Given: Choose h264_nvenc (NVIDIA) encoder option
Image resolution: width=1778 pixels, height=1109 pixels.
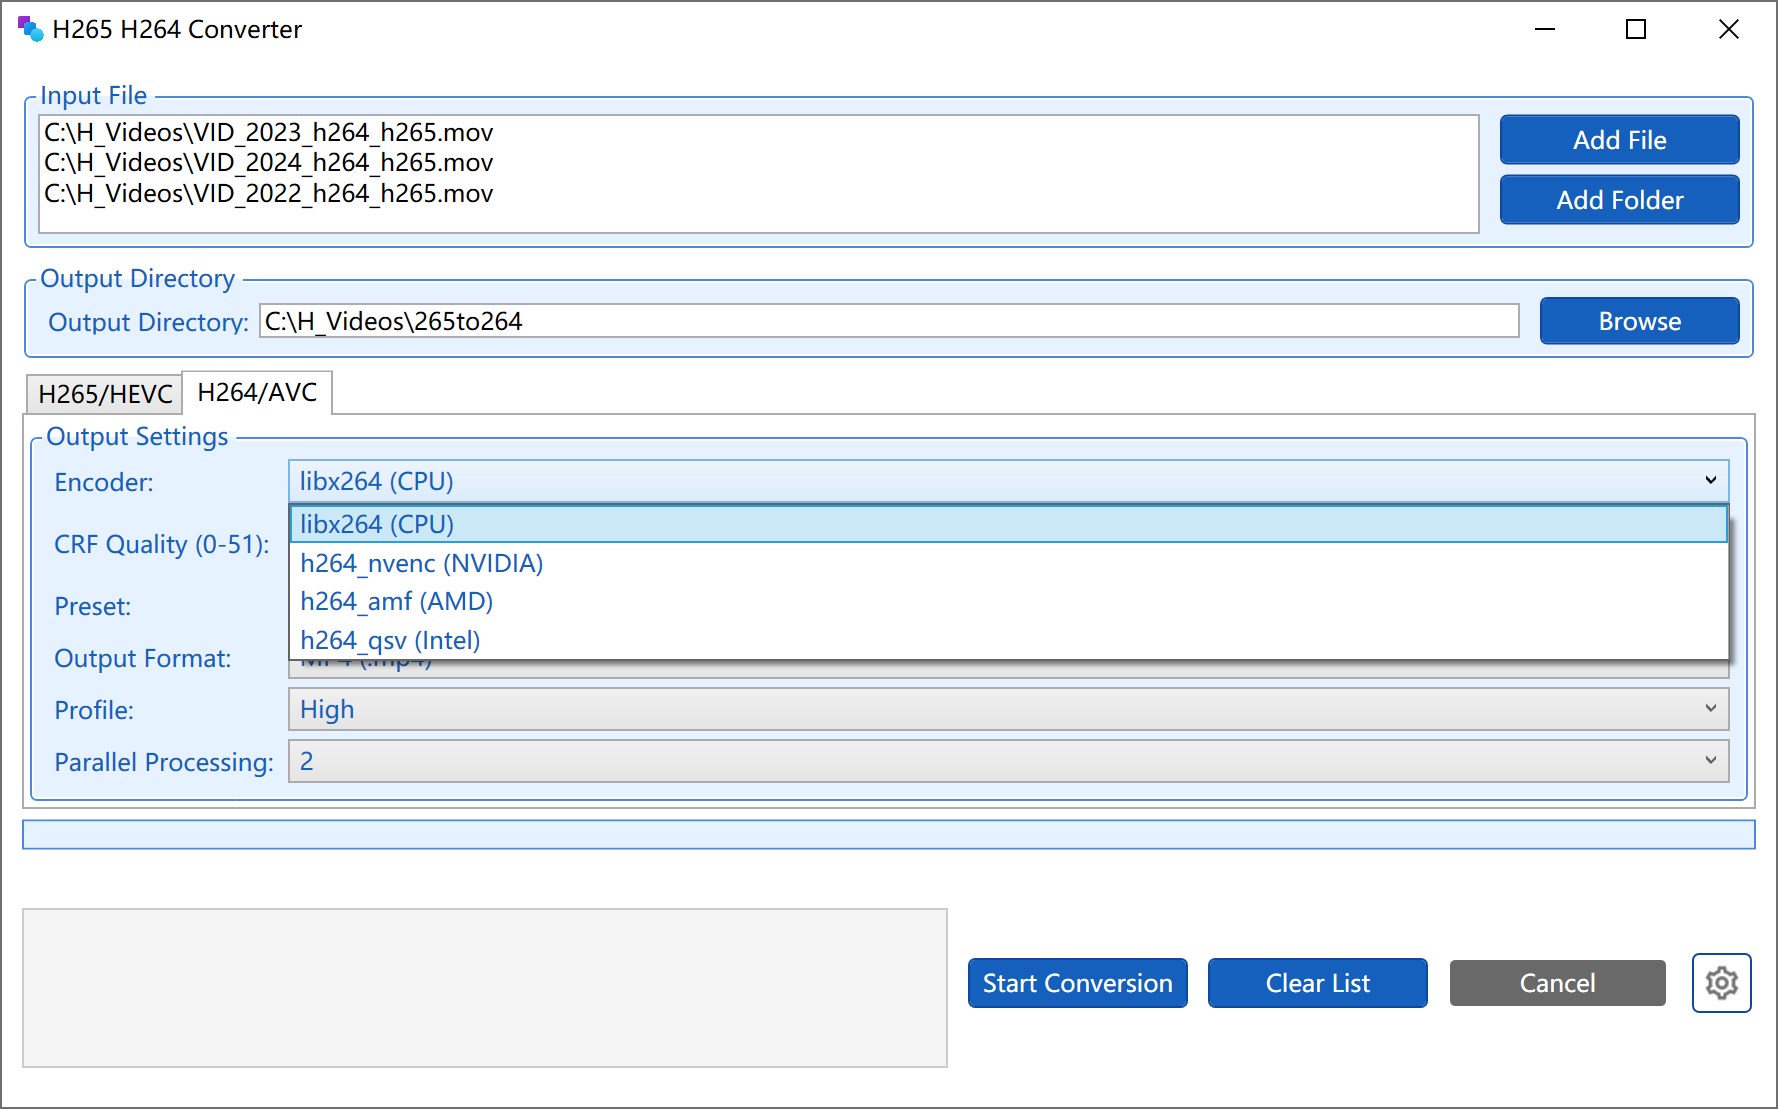Looking at the screenshot, I should pyautogui.click(x=1008, y=563).
